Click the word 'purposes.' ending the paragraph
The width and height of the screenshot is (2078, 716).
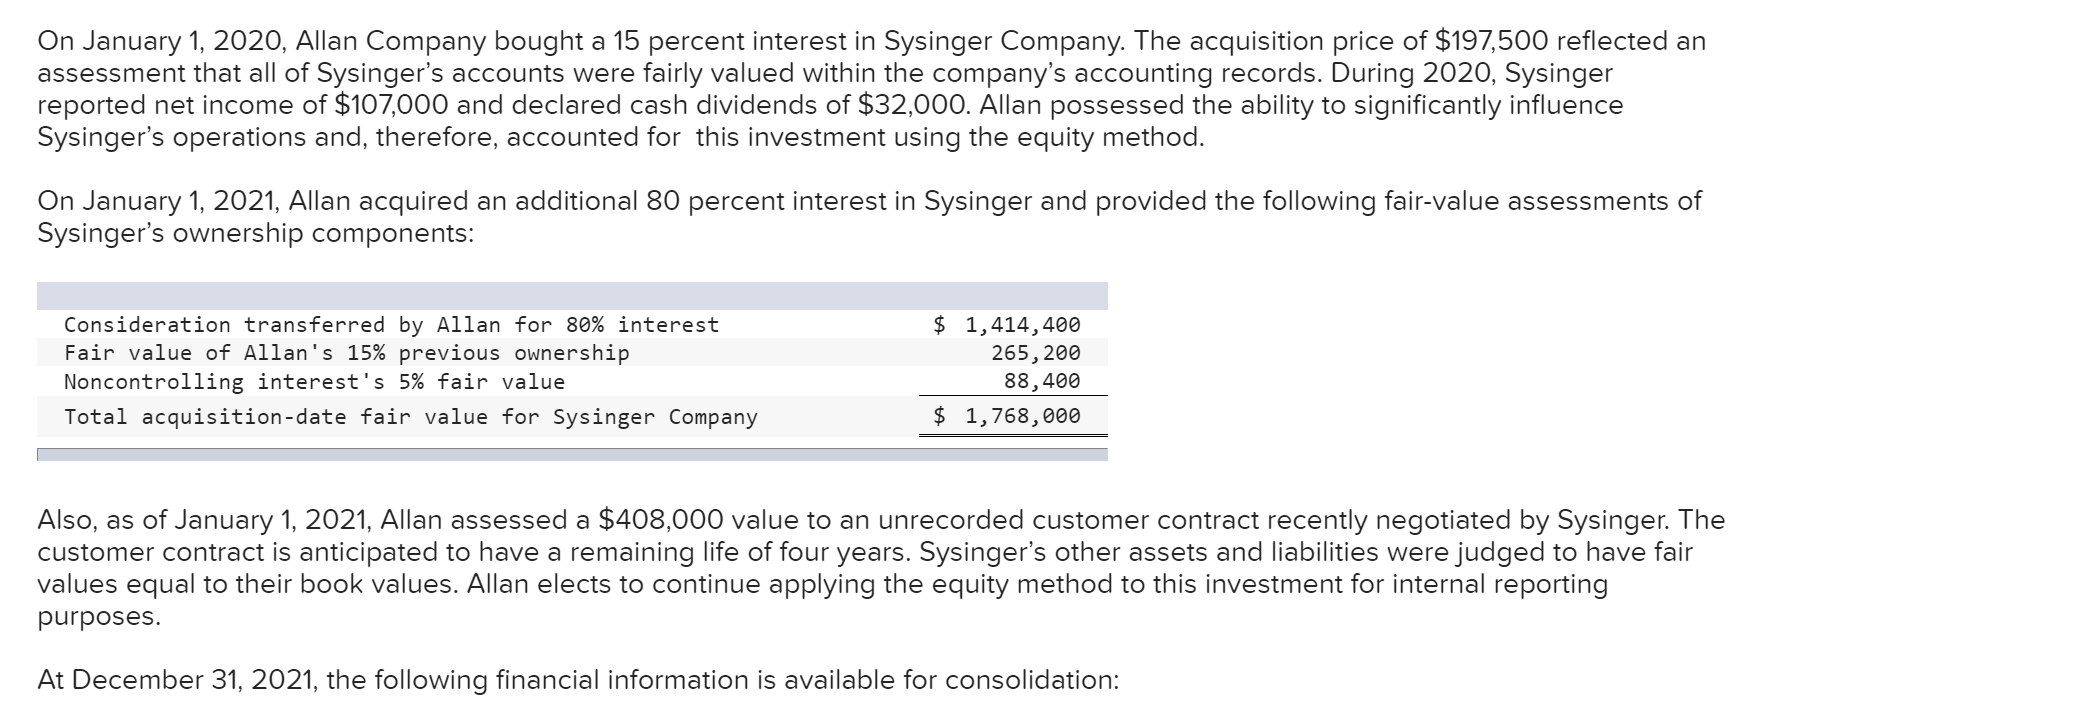tap(98, 616)
